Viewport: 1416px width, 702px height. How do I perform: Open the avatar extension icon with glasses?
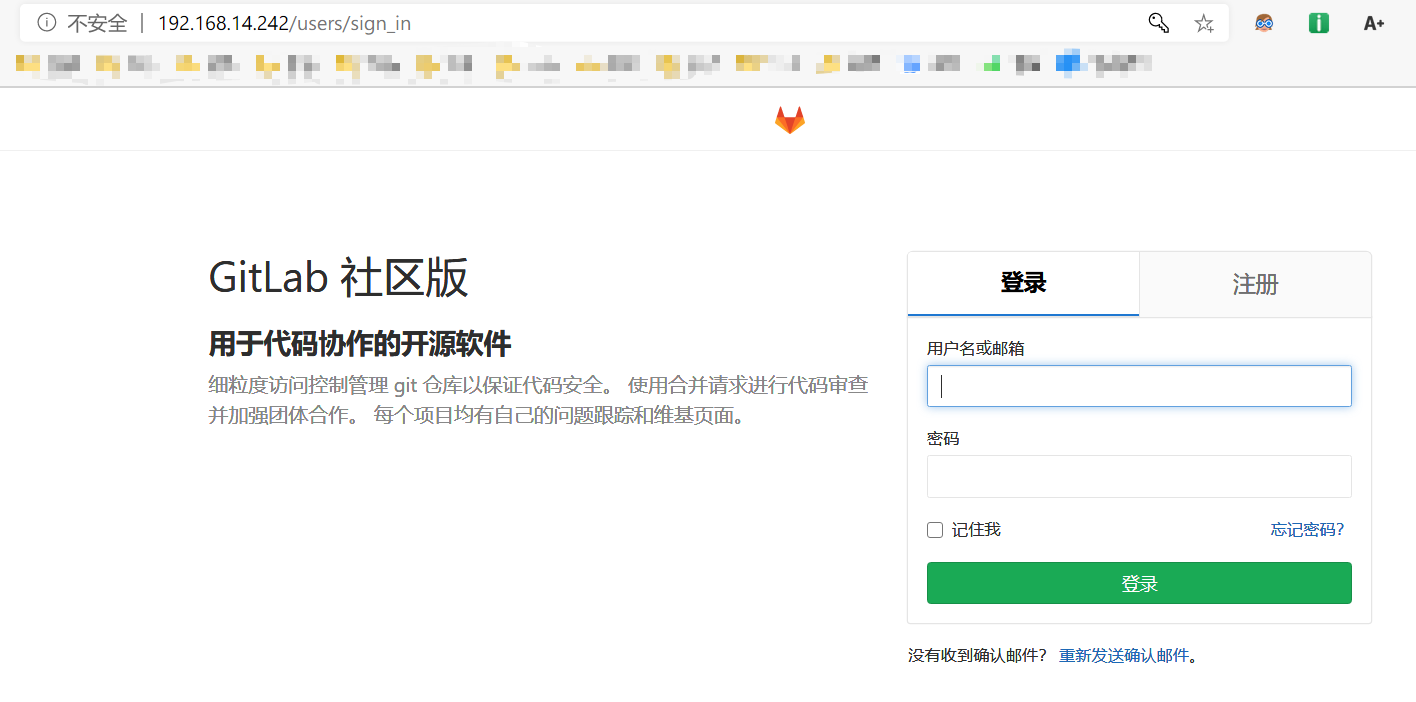tap(1265, 22)
